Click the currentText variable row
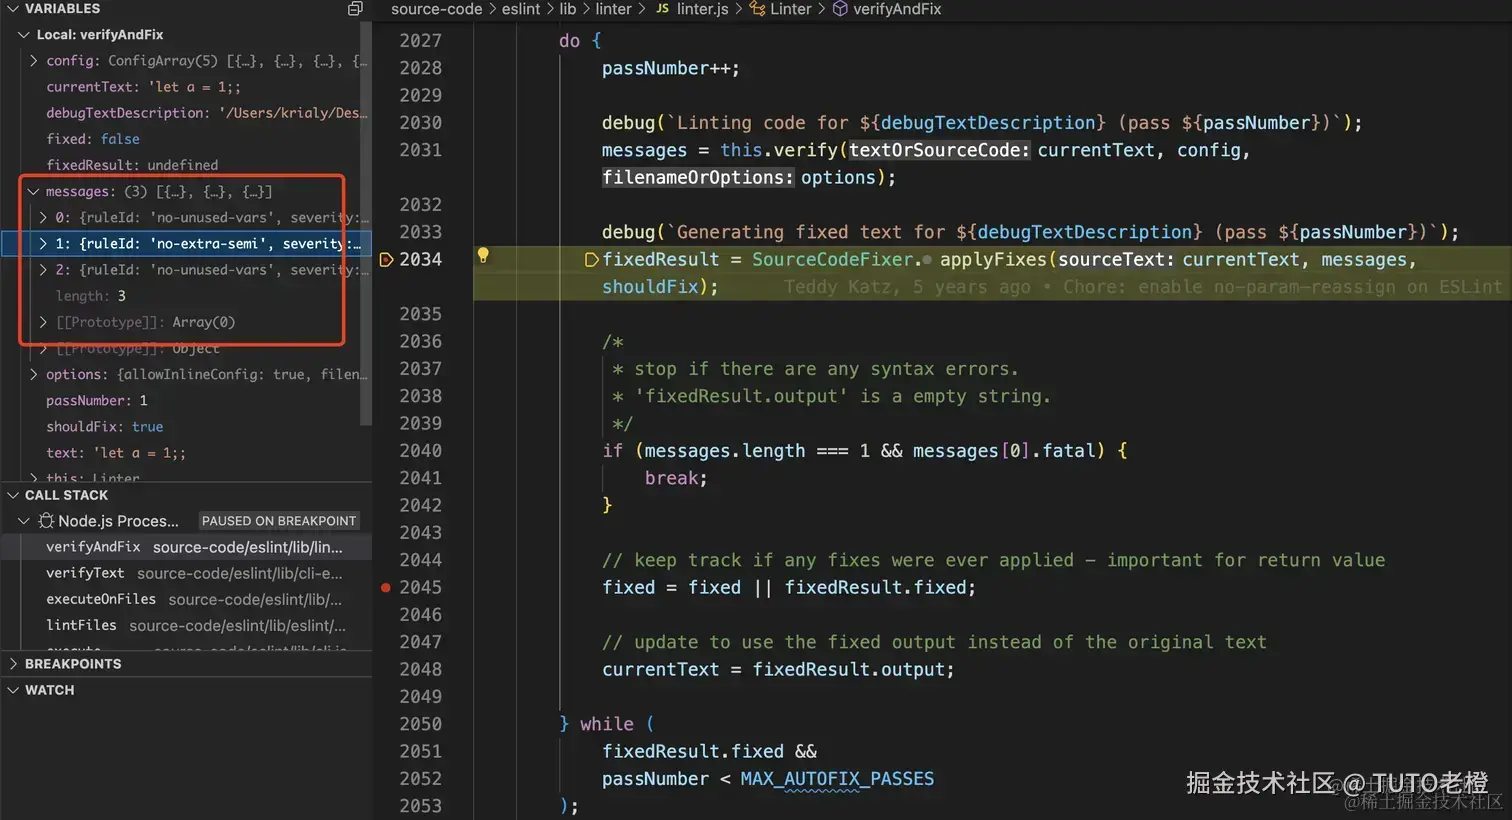Image resolution: width=1512 pixels, height=820 pixels. point(186,87)
